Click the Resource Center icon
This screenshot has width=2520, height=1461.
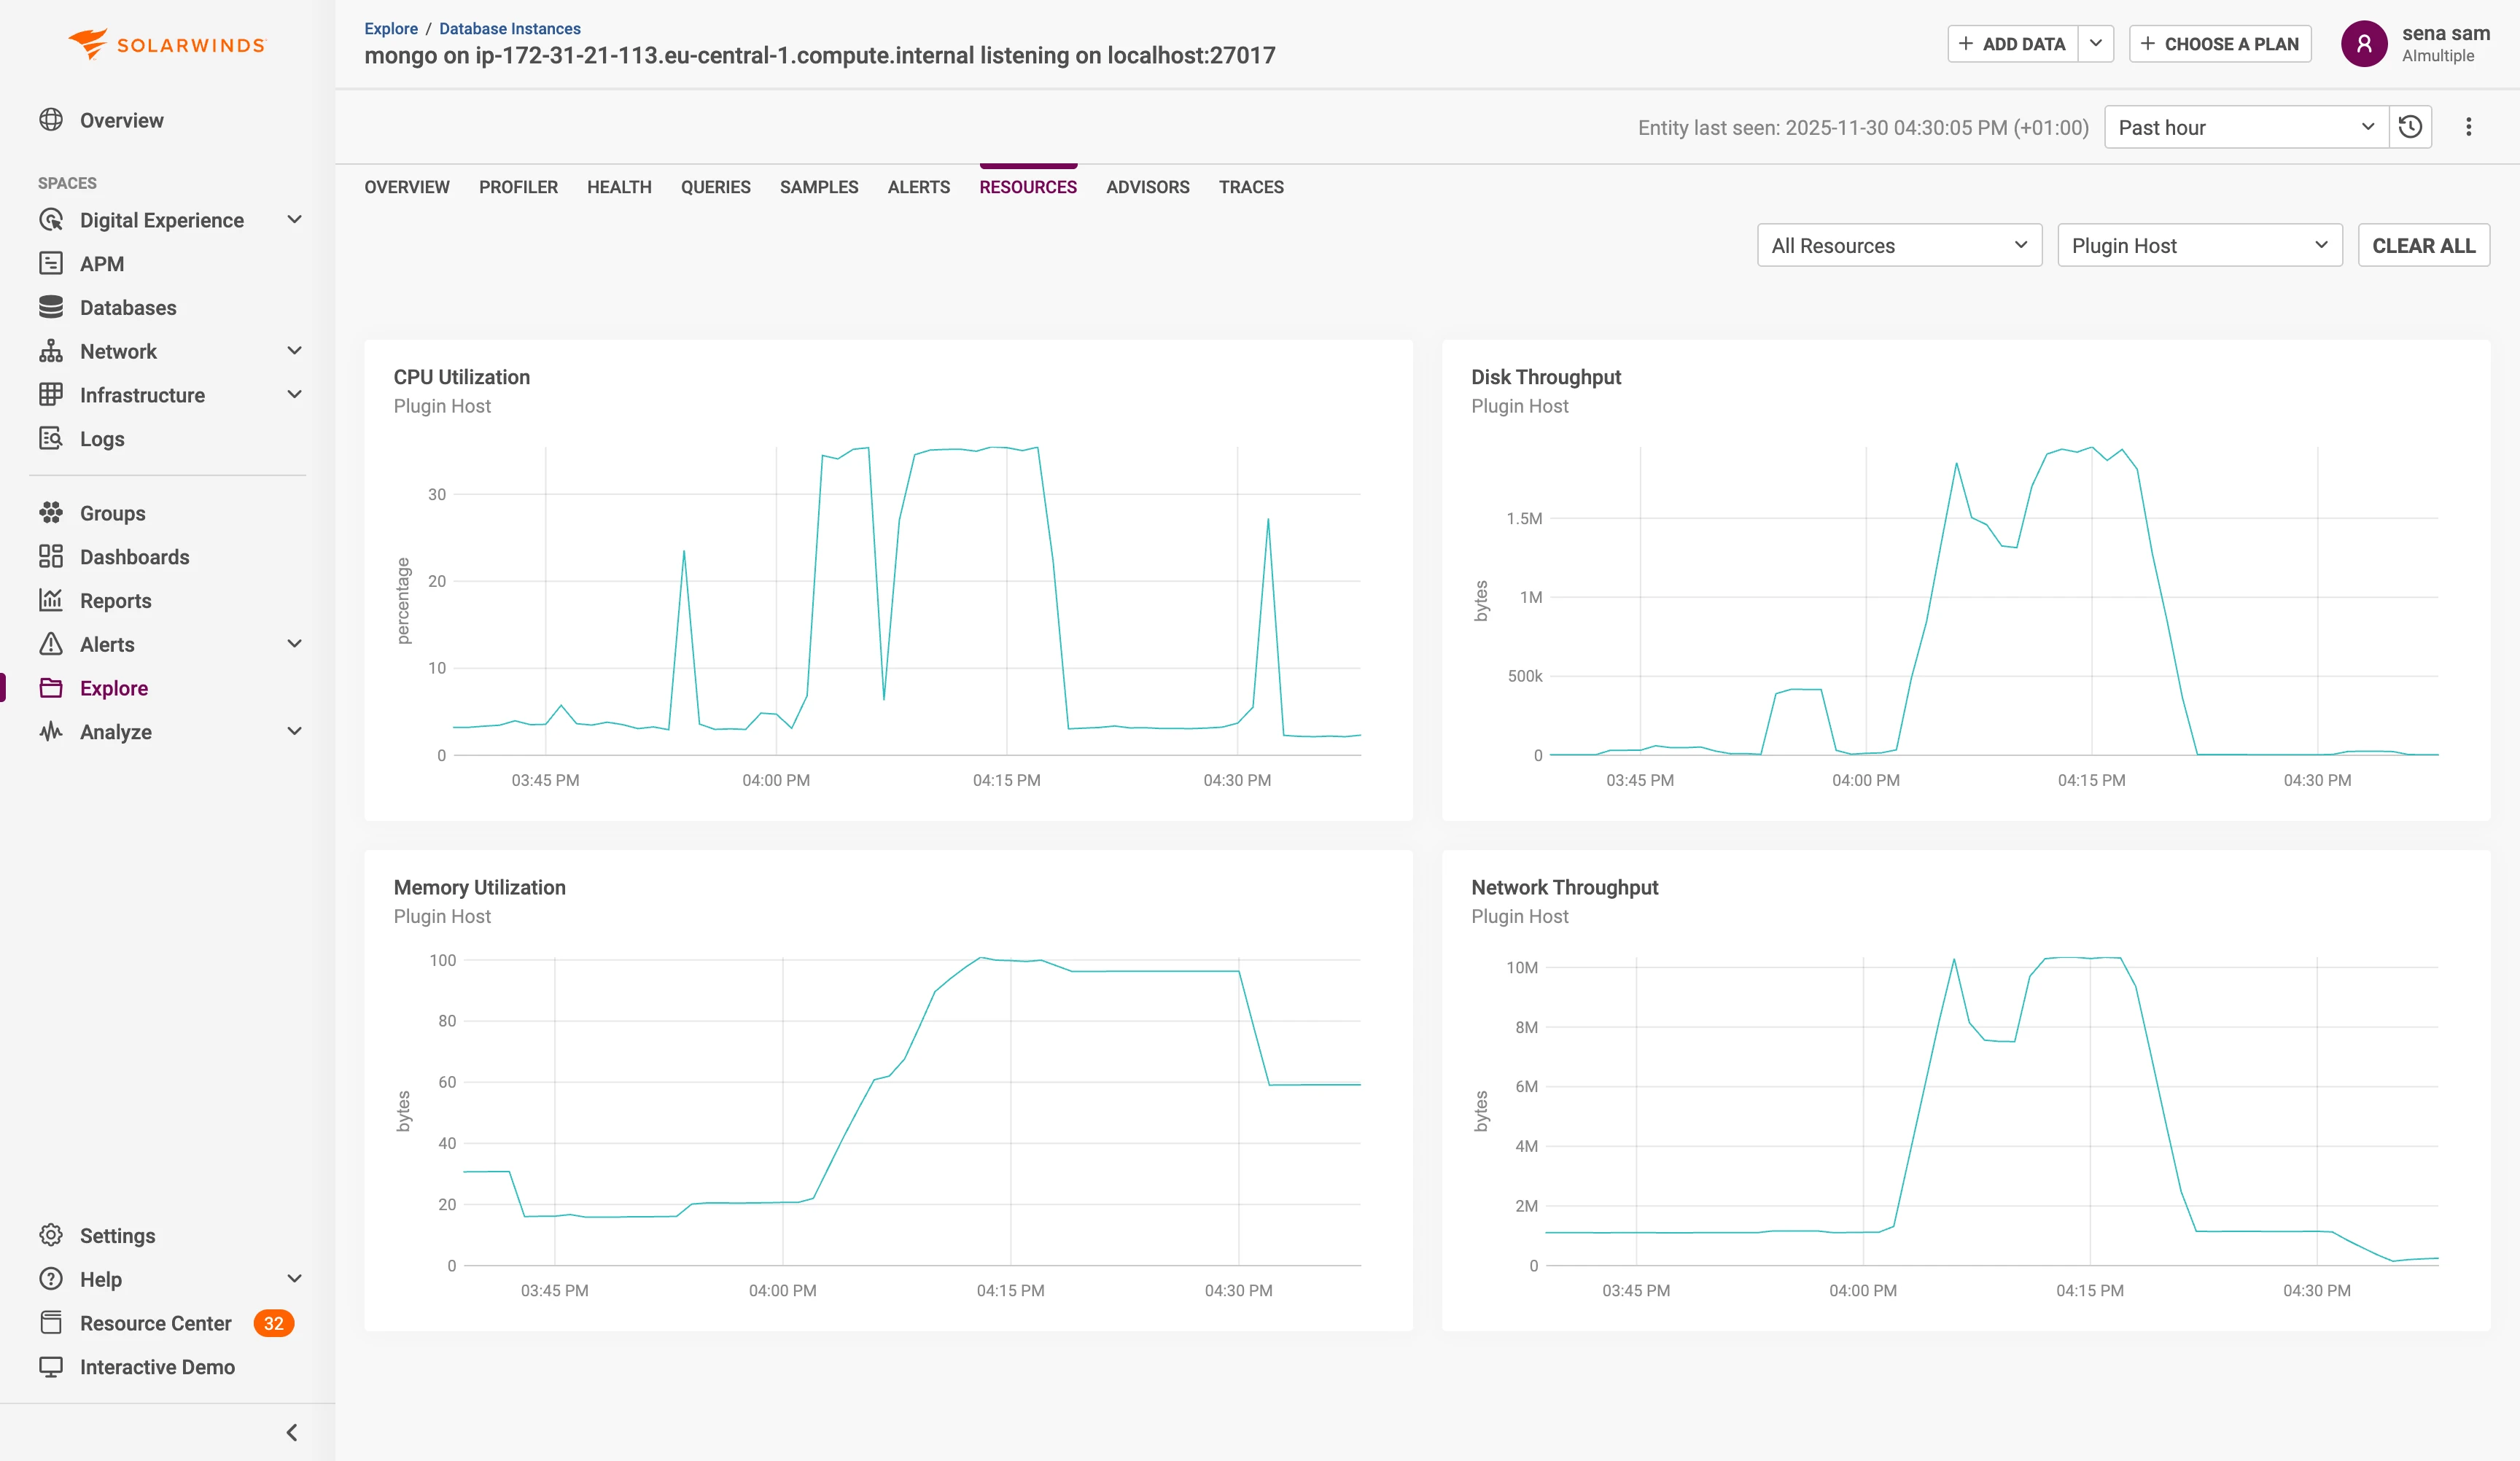click(51, 1323)
